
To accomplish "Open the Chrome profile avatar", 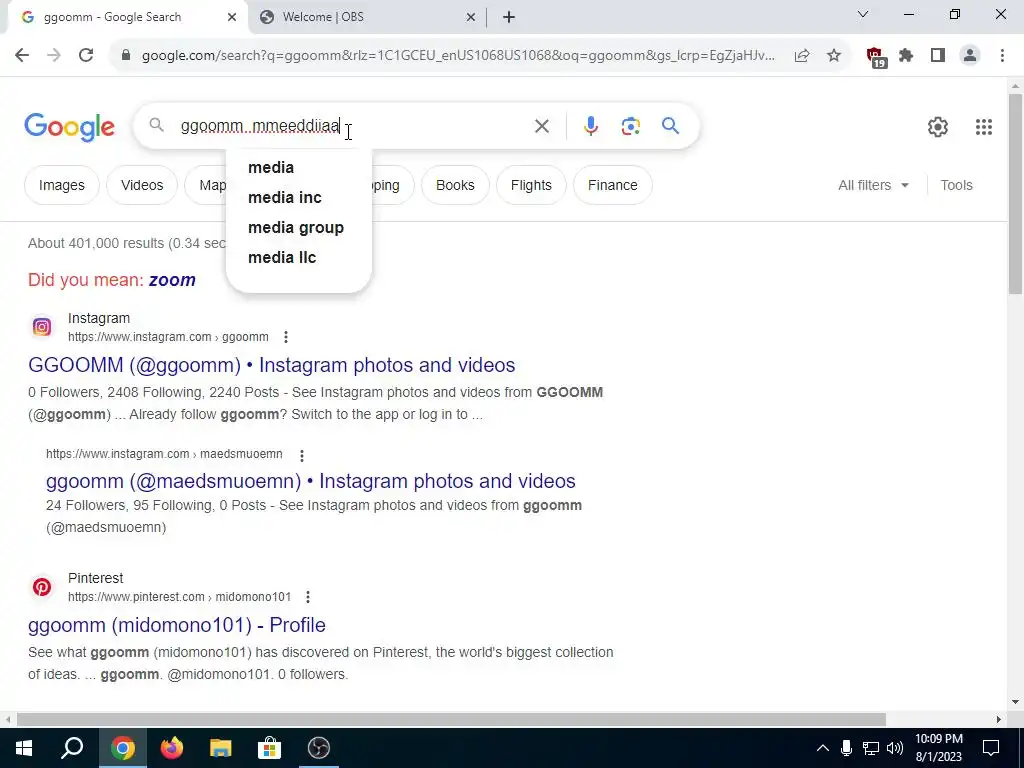I will point(970,56).
